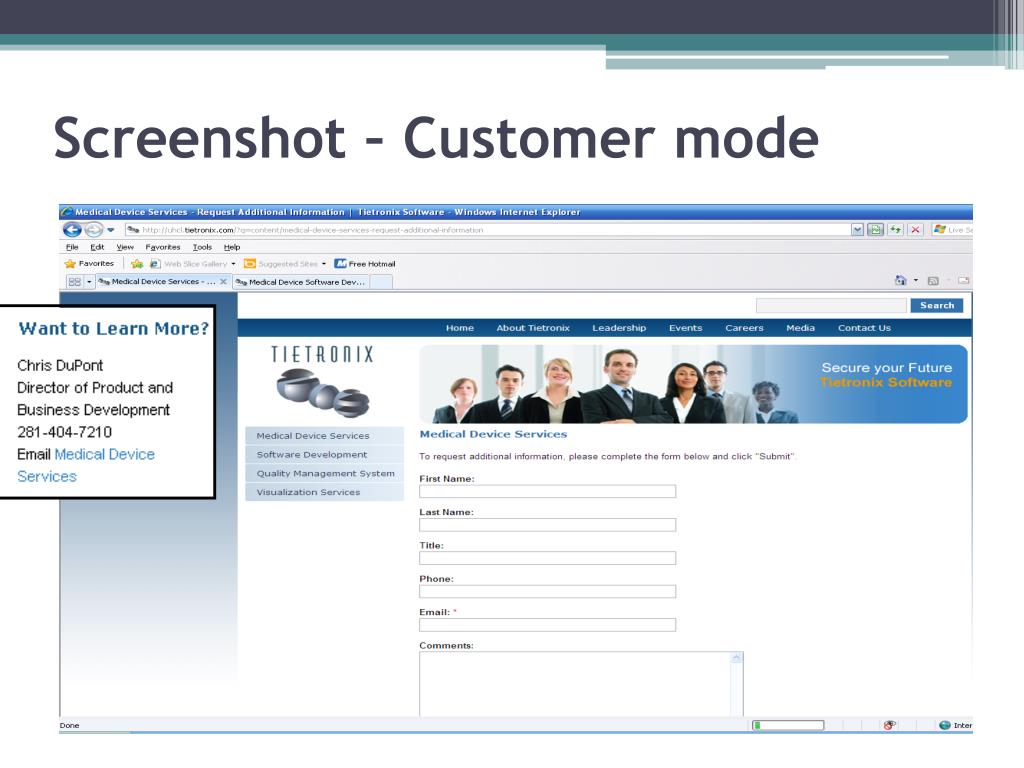Click the Title field
Image resolution: width=1024 pixels, height=768 pixels.
point(547,558)
